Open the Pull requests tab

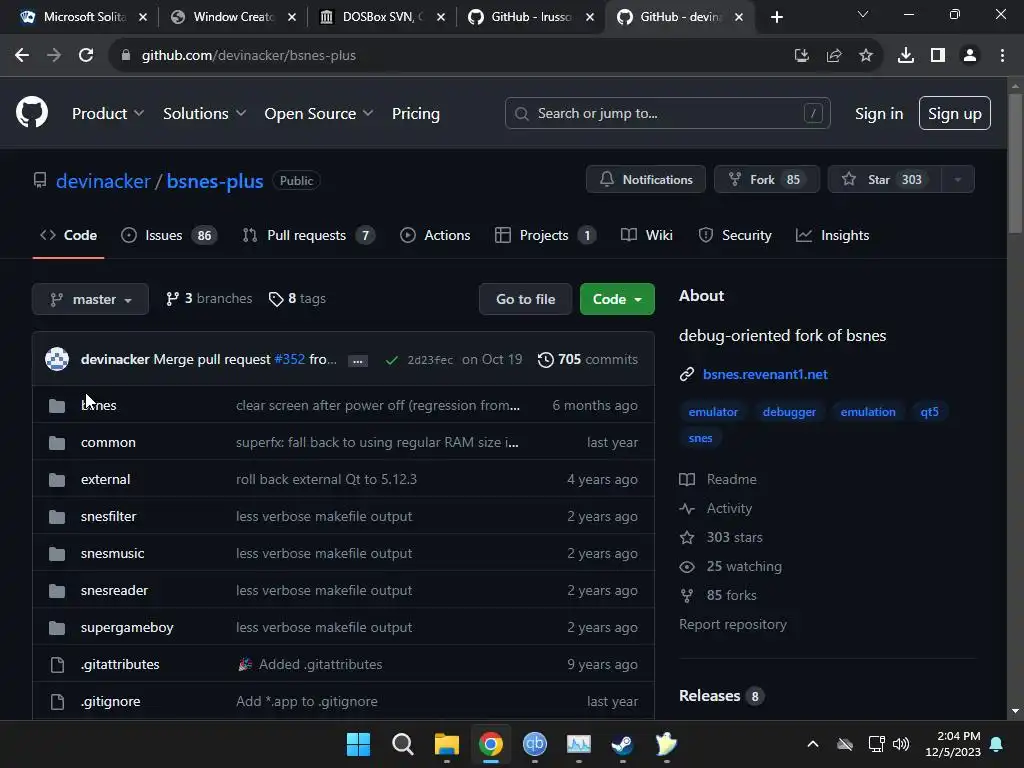308,235
